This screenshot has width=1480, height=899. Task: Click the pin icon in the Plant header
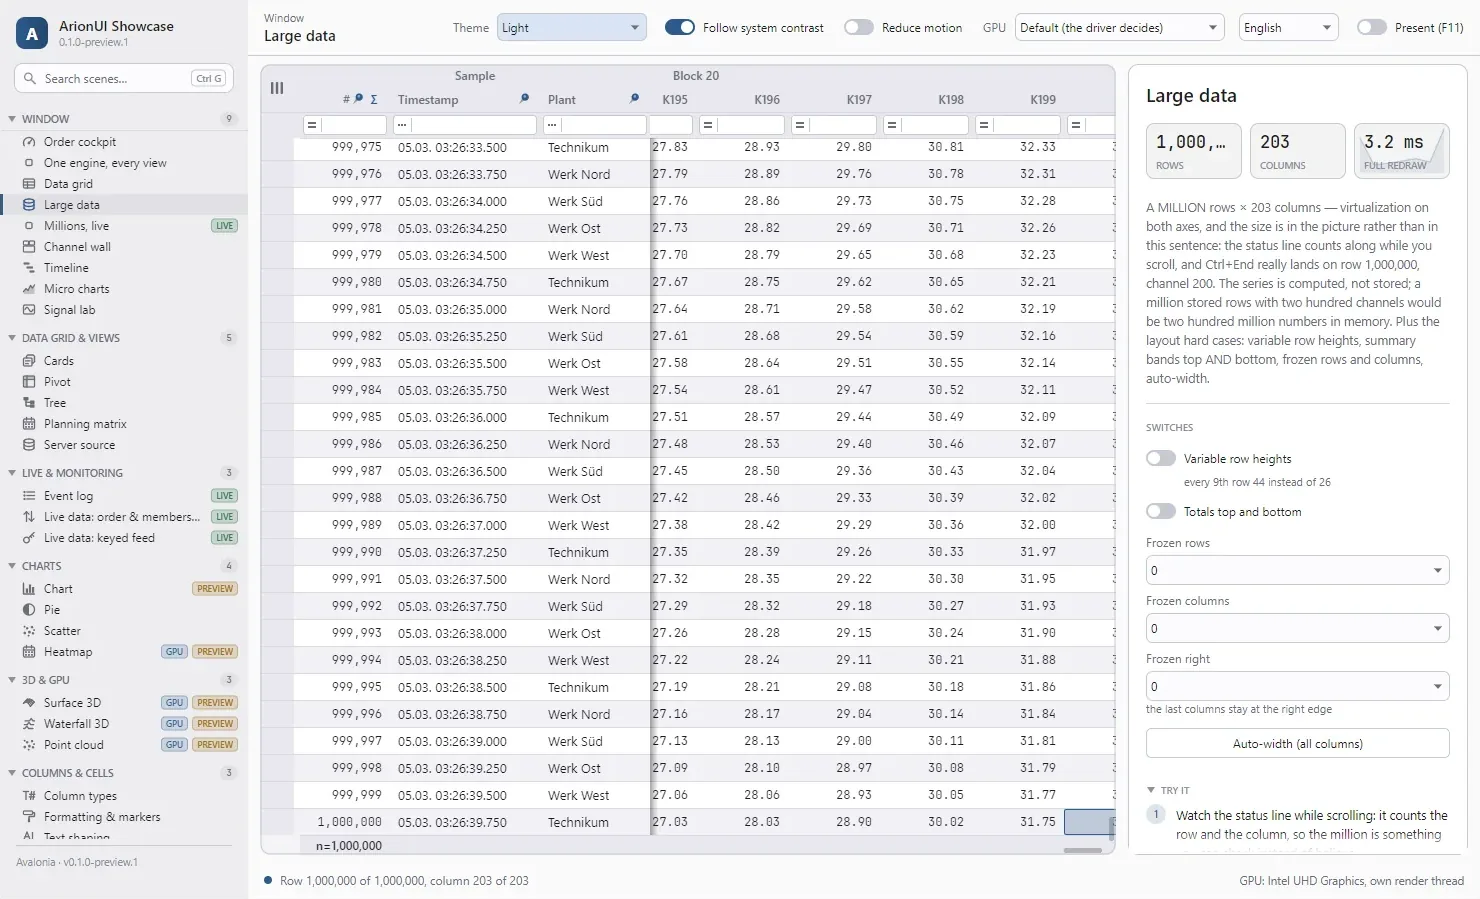click(x=634, y=99)
